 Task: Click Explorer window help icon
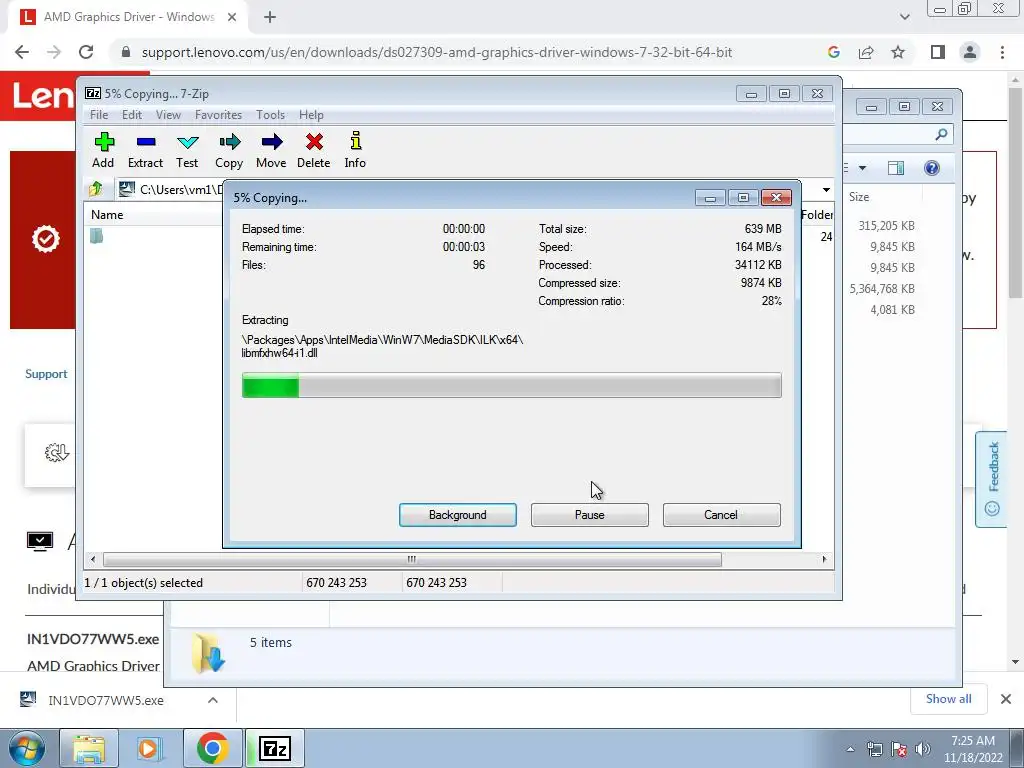[932, 168]
